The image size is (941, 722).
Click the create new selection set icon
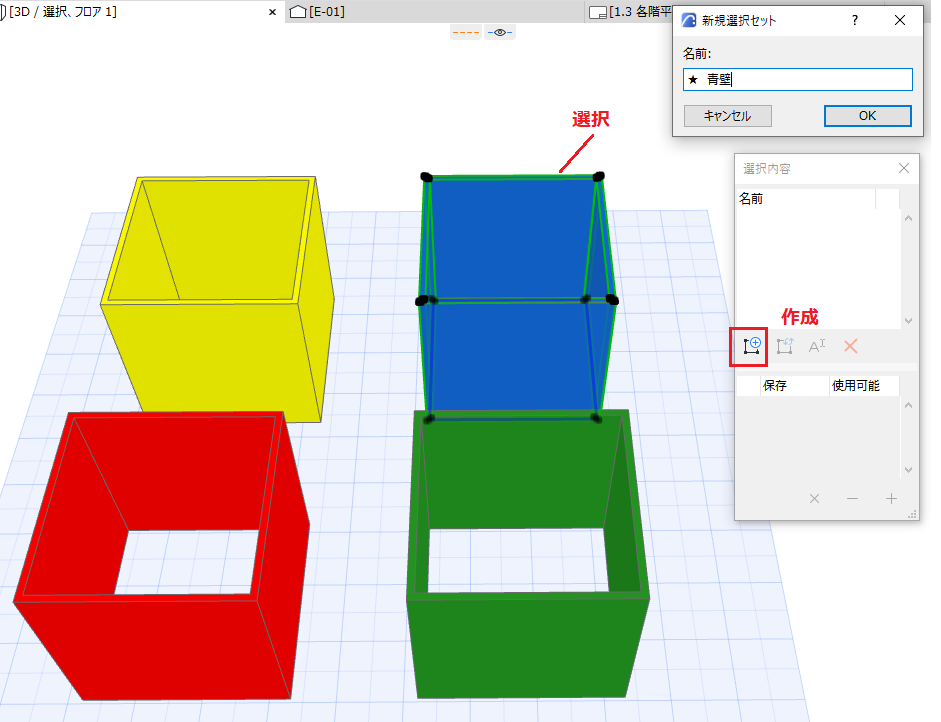click(751, 346)
